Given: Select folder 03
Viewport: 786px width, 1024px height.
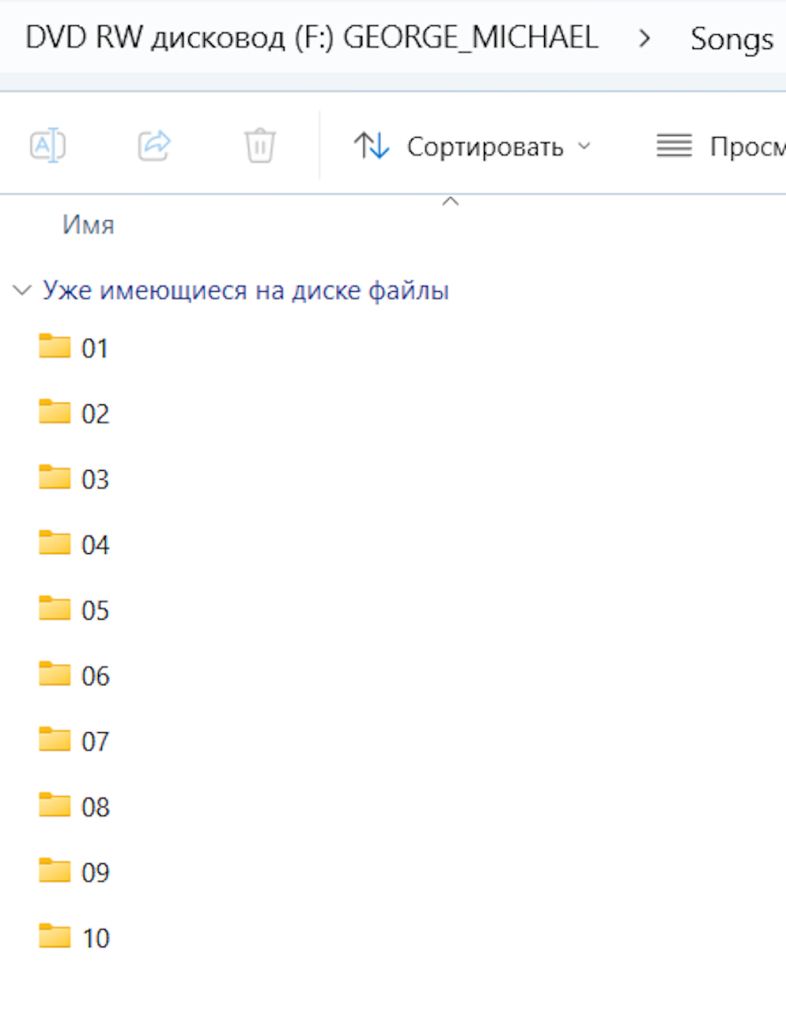Looking at the screenshot, I should click(x=74, y=479).
